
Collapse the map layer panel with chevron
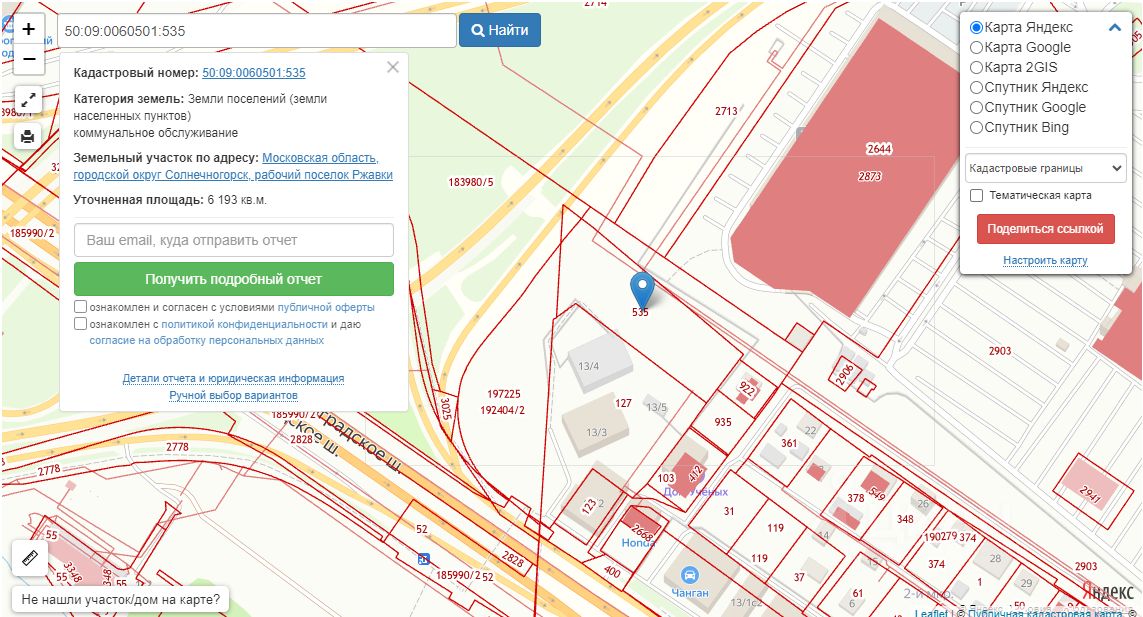coord(1115,28)
